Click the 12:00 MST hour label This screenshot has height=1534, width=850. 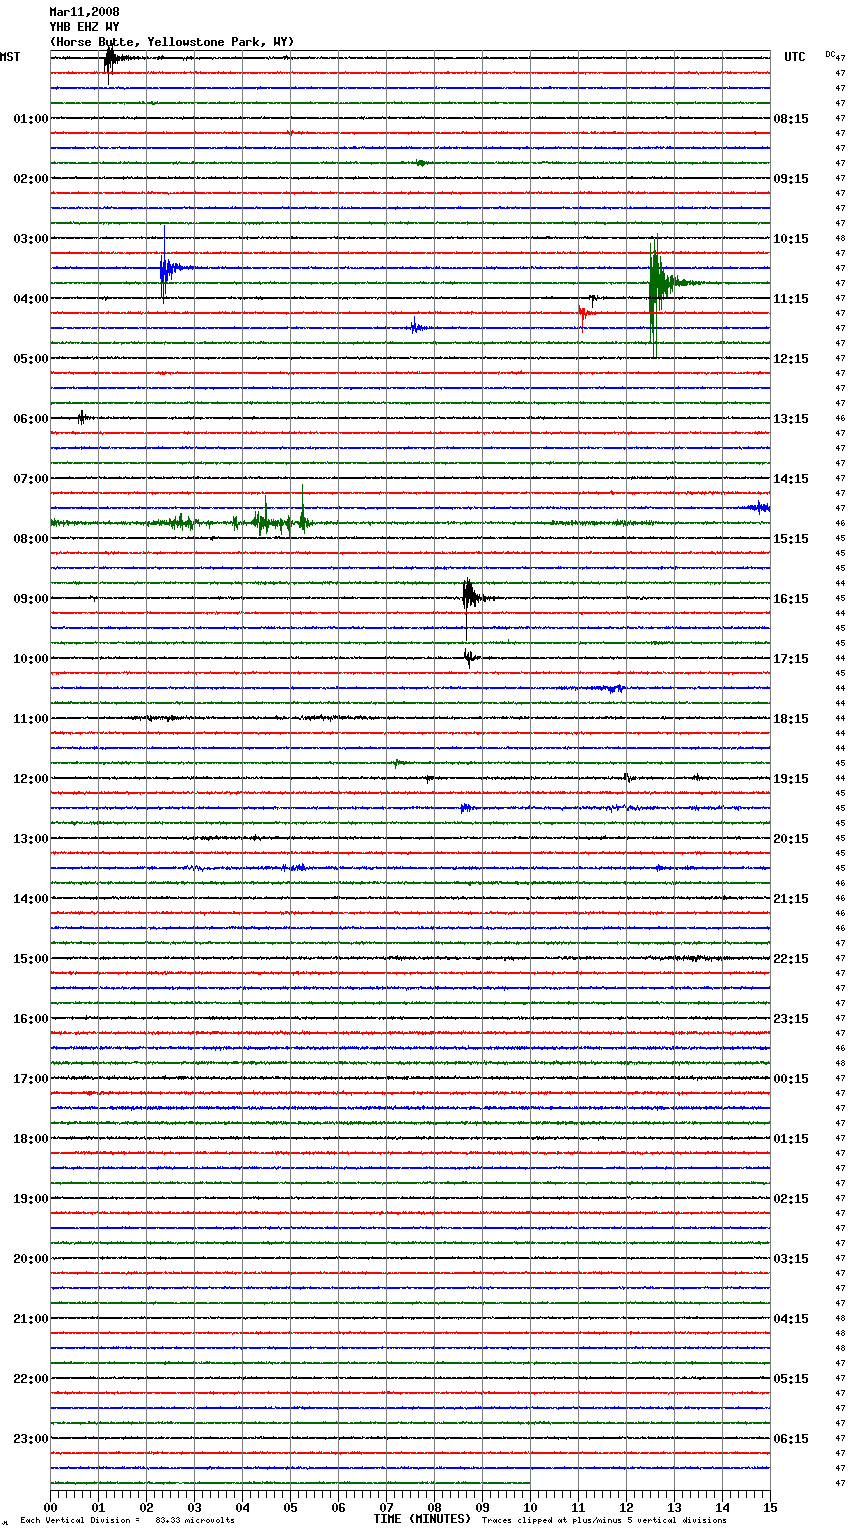click(31, 779)
